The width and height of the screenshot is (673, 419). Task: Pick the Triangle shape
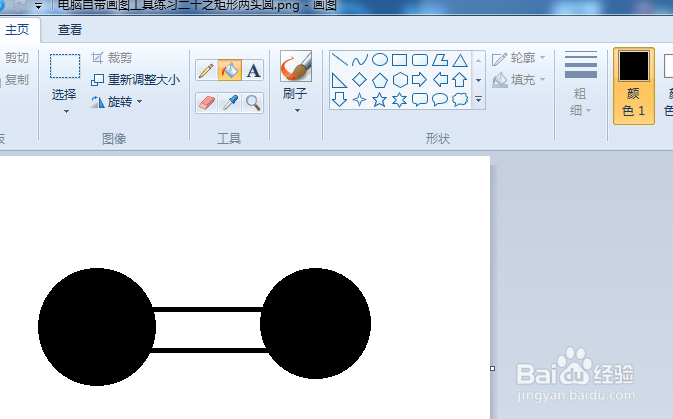(460, 60)
